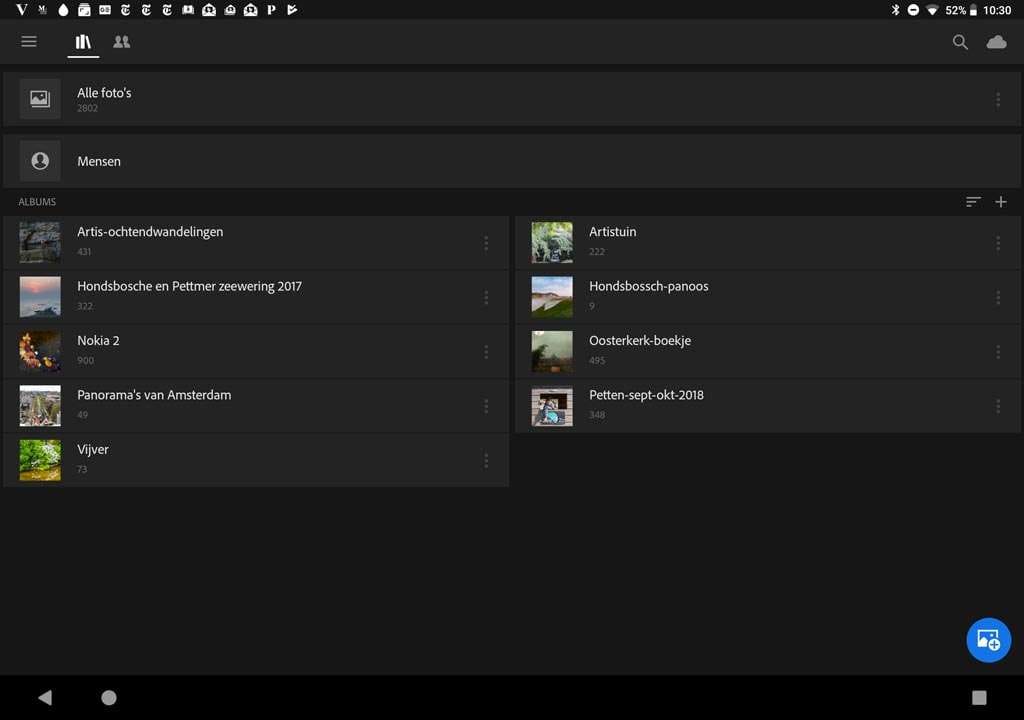Viewport: 1024px width, 720px height.
Task: Tap the blue add photos button
Action: (x=988, y=640)
